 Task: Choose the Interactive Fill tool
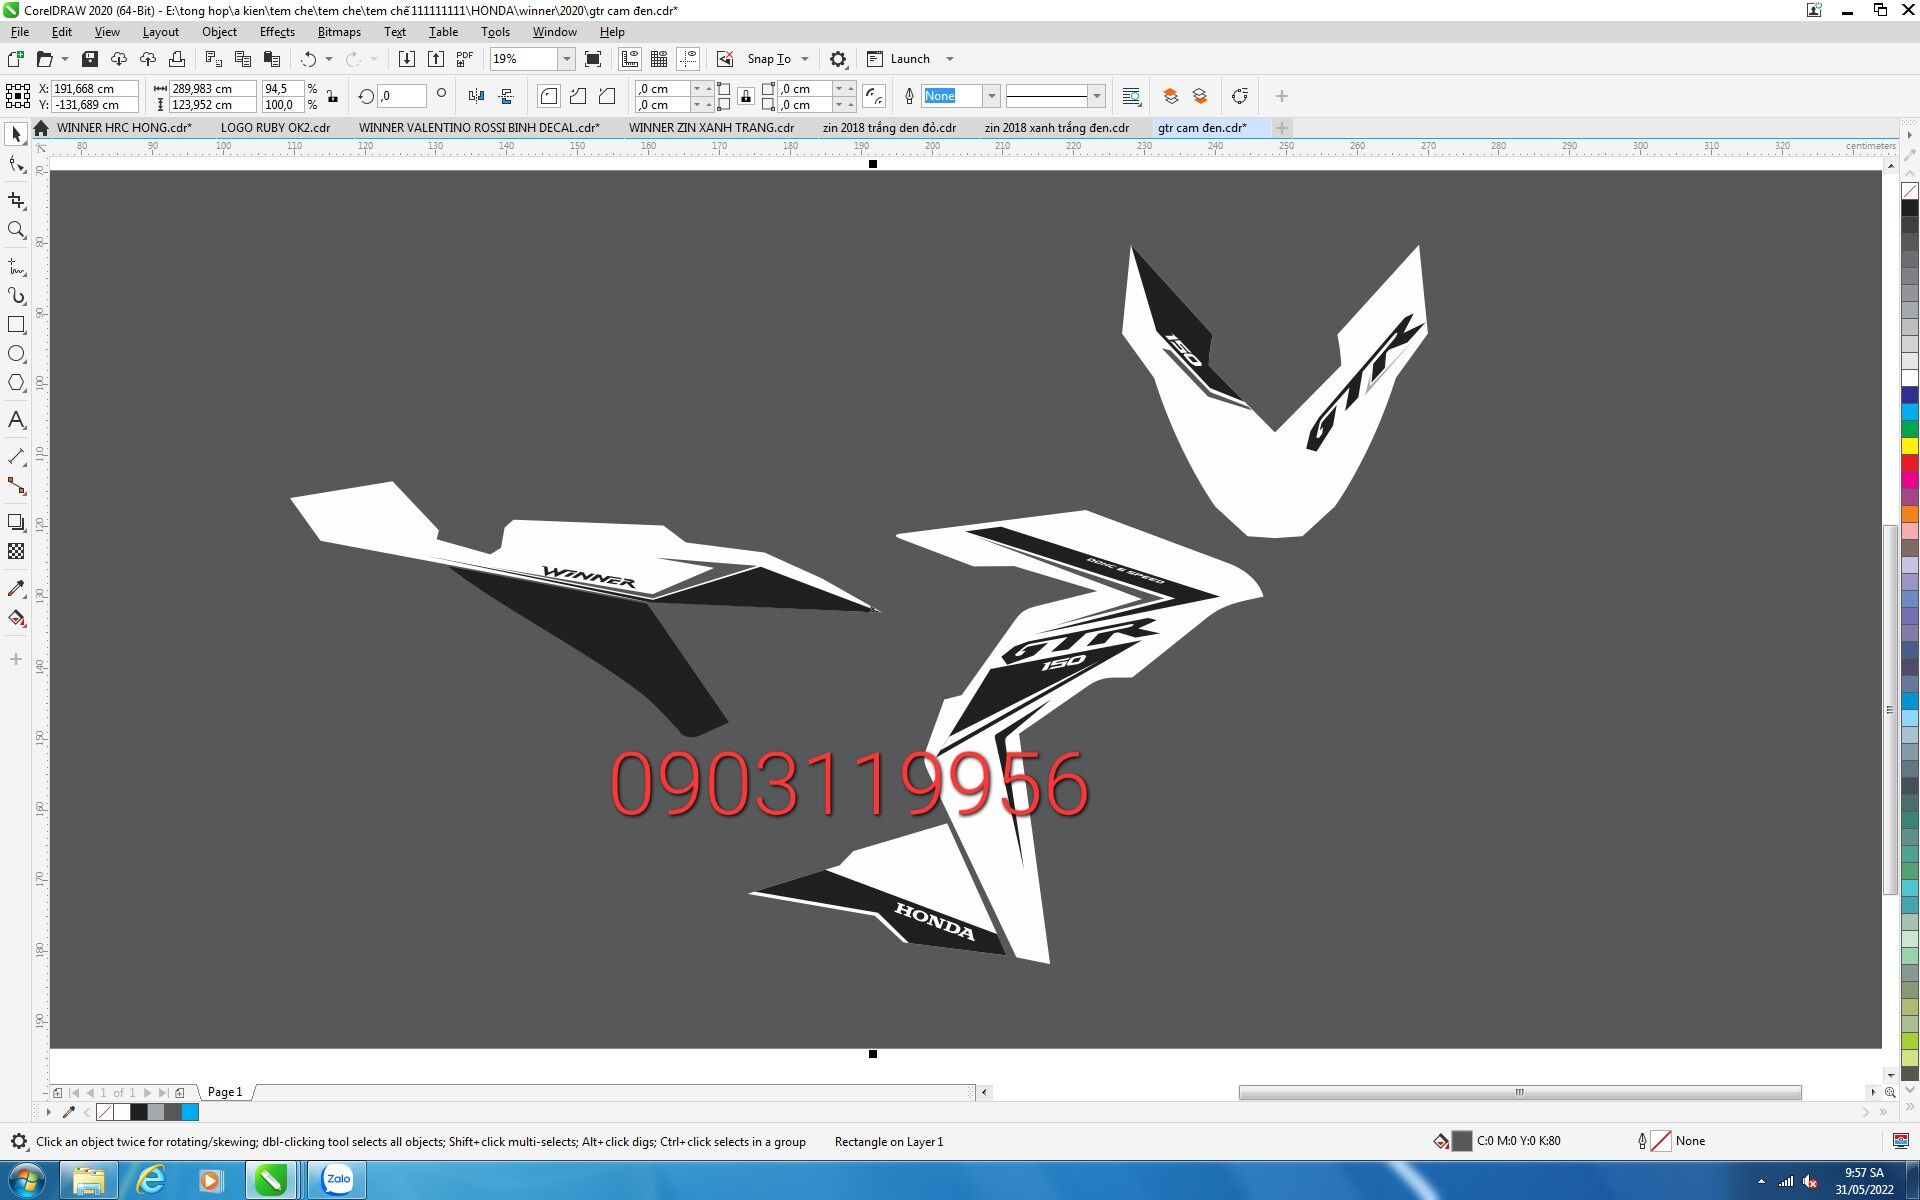click(x=16, y=618)
